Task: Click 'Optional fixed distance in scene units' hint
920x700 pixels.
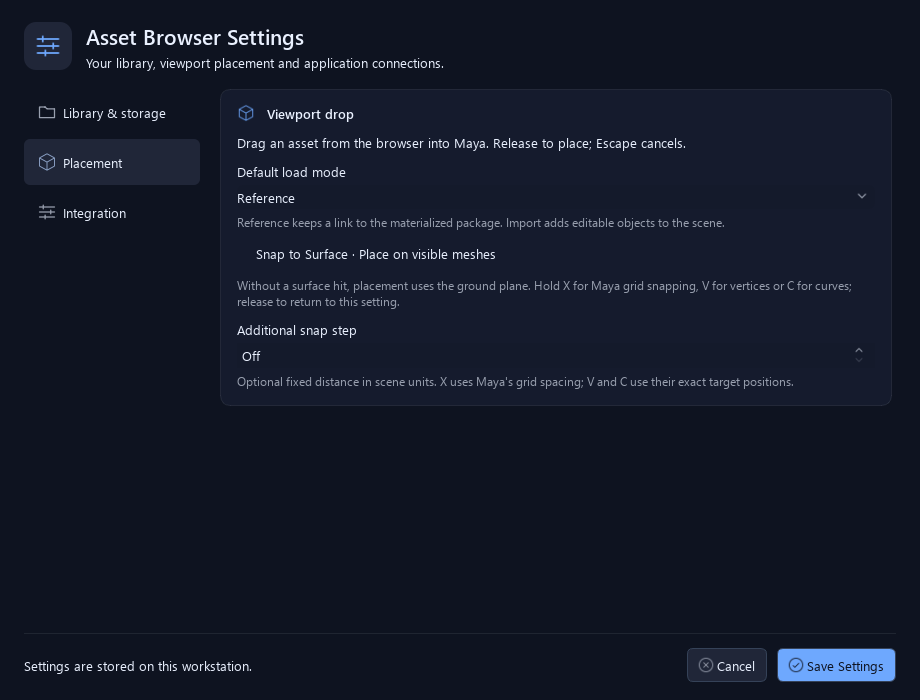Action: (x=515, y=382)
